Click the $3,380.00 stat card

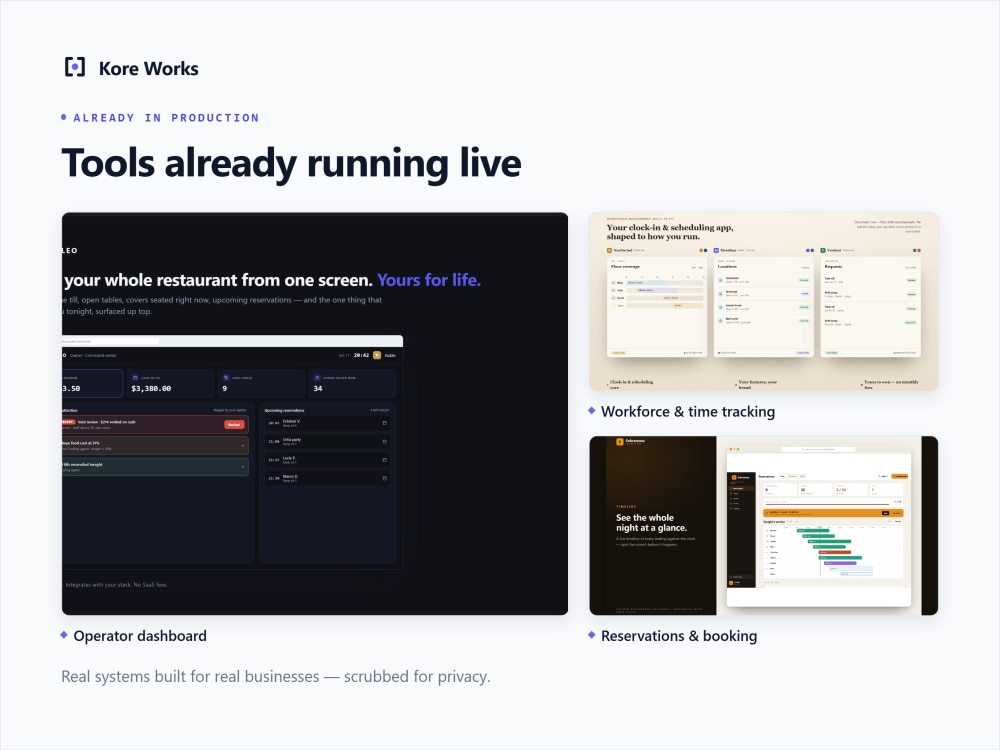tap(170, 383)
